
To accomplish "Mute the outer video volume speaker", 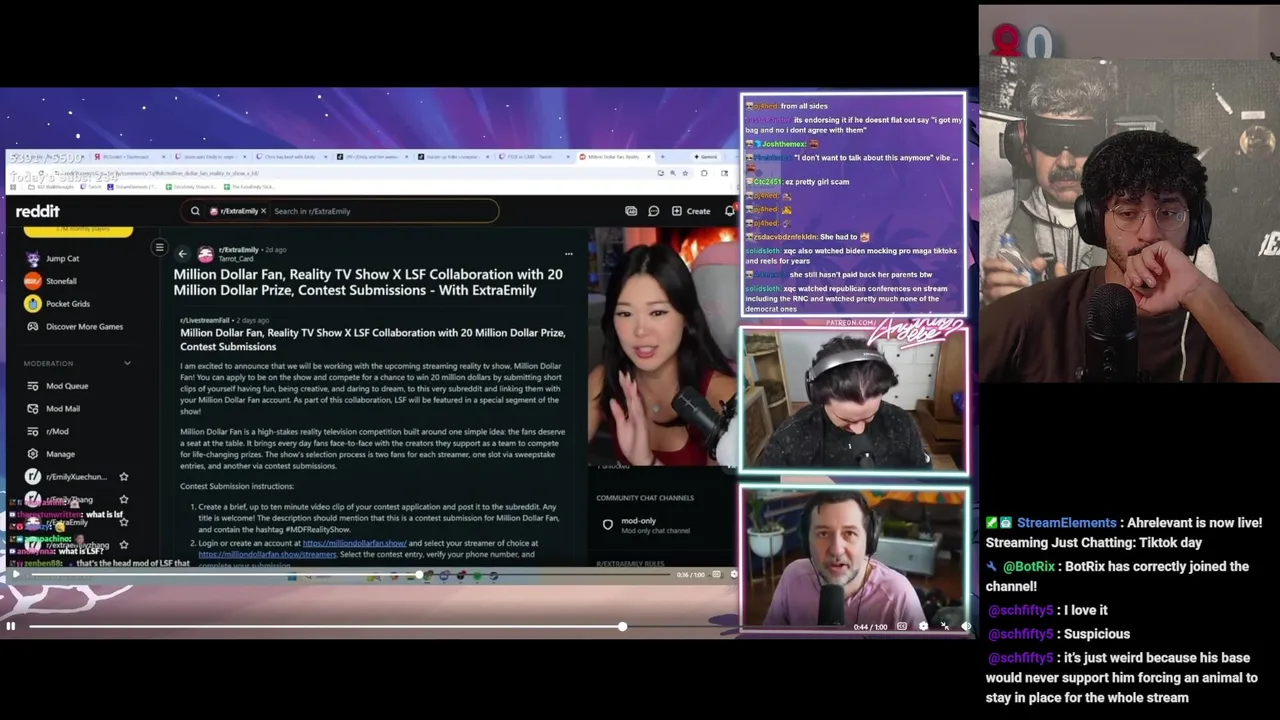I will 966,627.
